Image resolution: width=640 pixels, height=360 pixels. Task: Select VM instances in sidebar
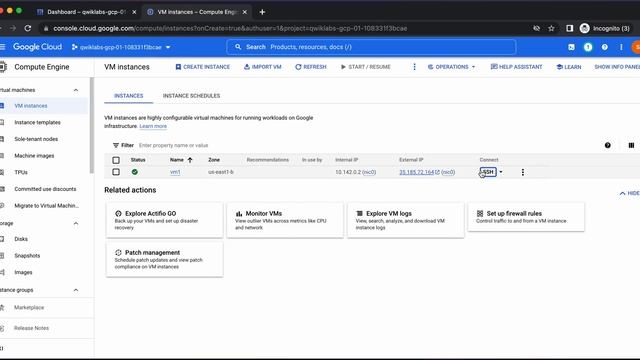tap(44, 106)
